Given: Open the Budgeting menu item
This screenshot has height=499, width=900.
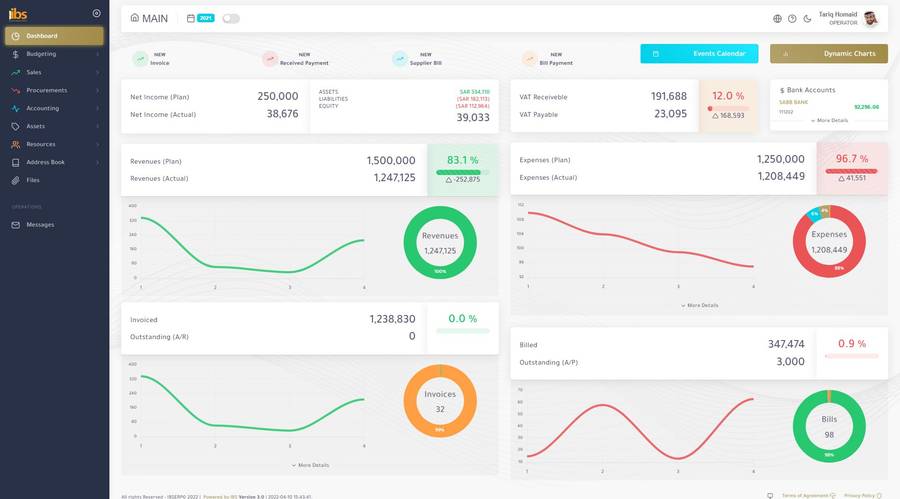Looking at the screenshot, I should [54, 54].
